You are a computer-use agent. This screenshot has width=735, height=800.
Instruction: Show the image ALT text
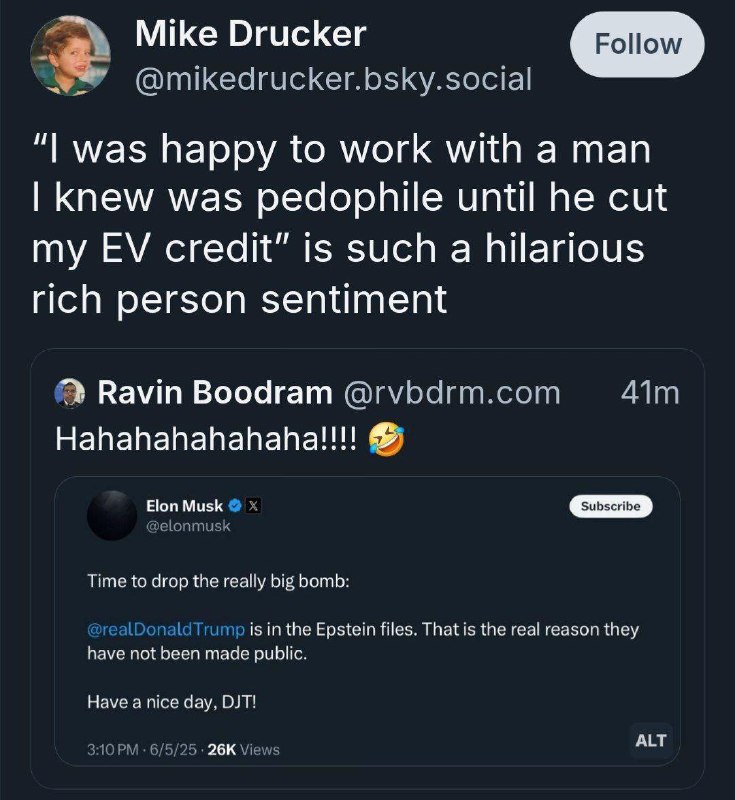coord(651,740)
